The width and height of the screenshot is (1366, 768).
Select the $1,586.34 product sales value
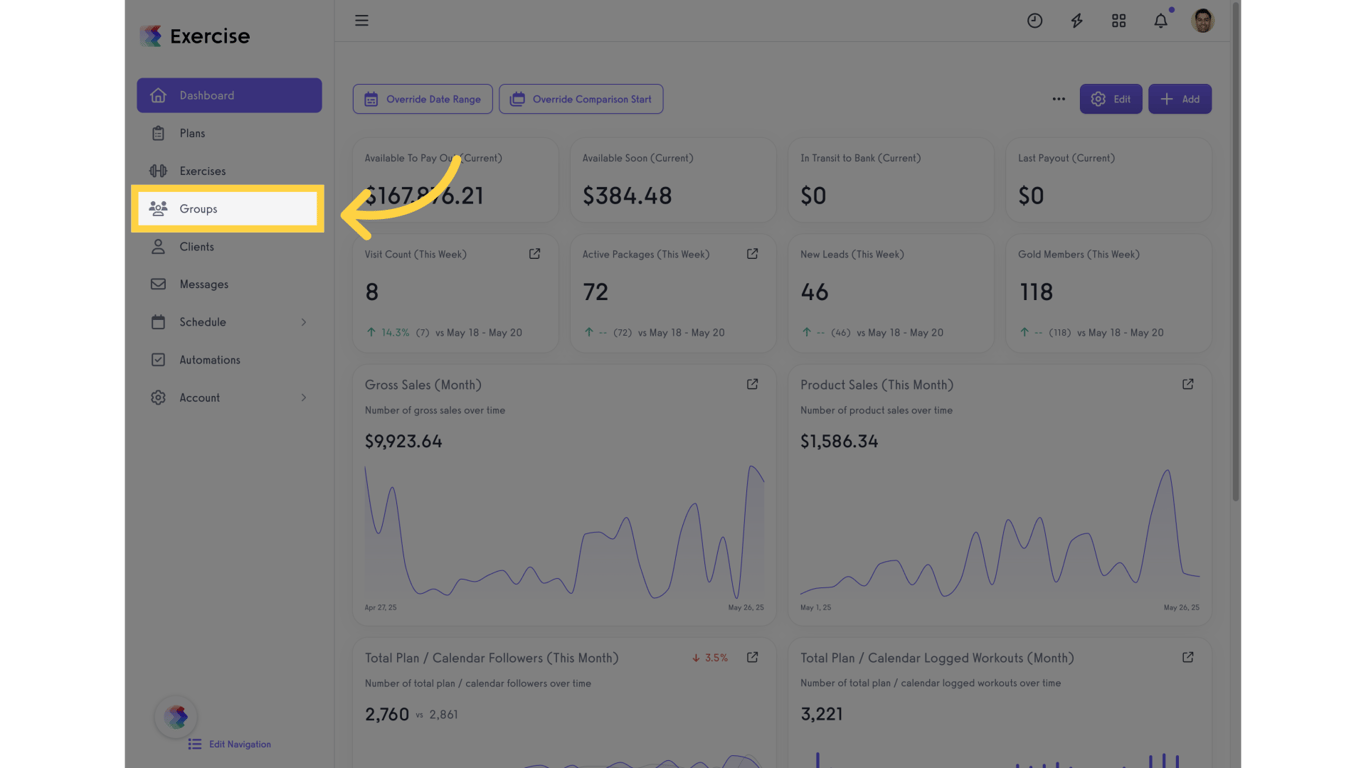839,441
